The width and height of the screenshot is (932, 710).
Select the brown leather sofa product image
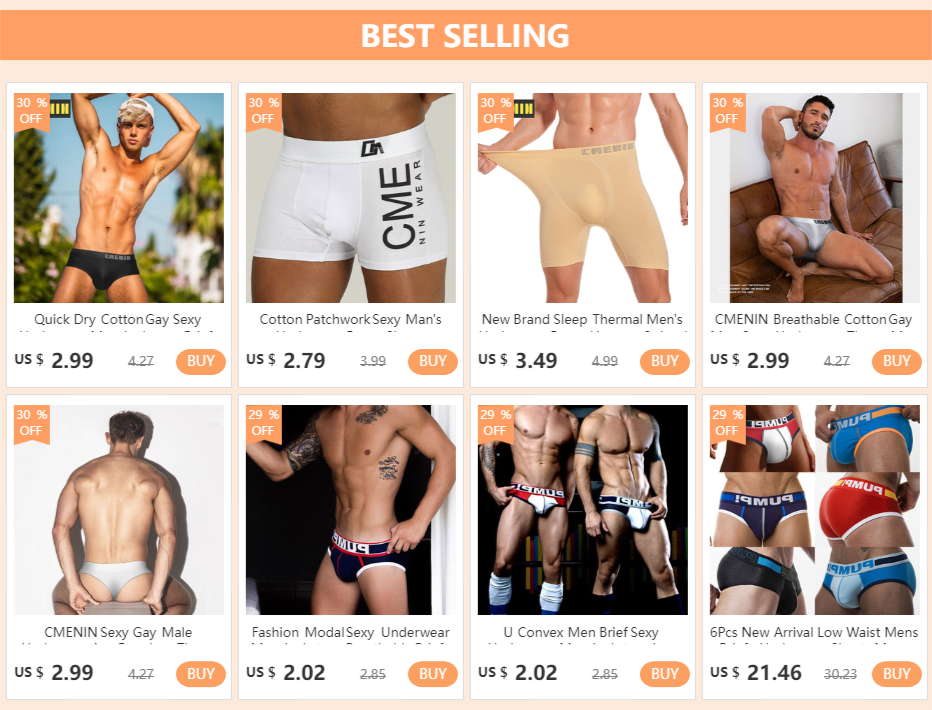pos(814,197)
